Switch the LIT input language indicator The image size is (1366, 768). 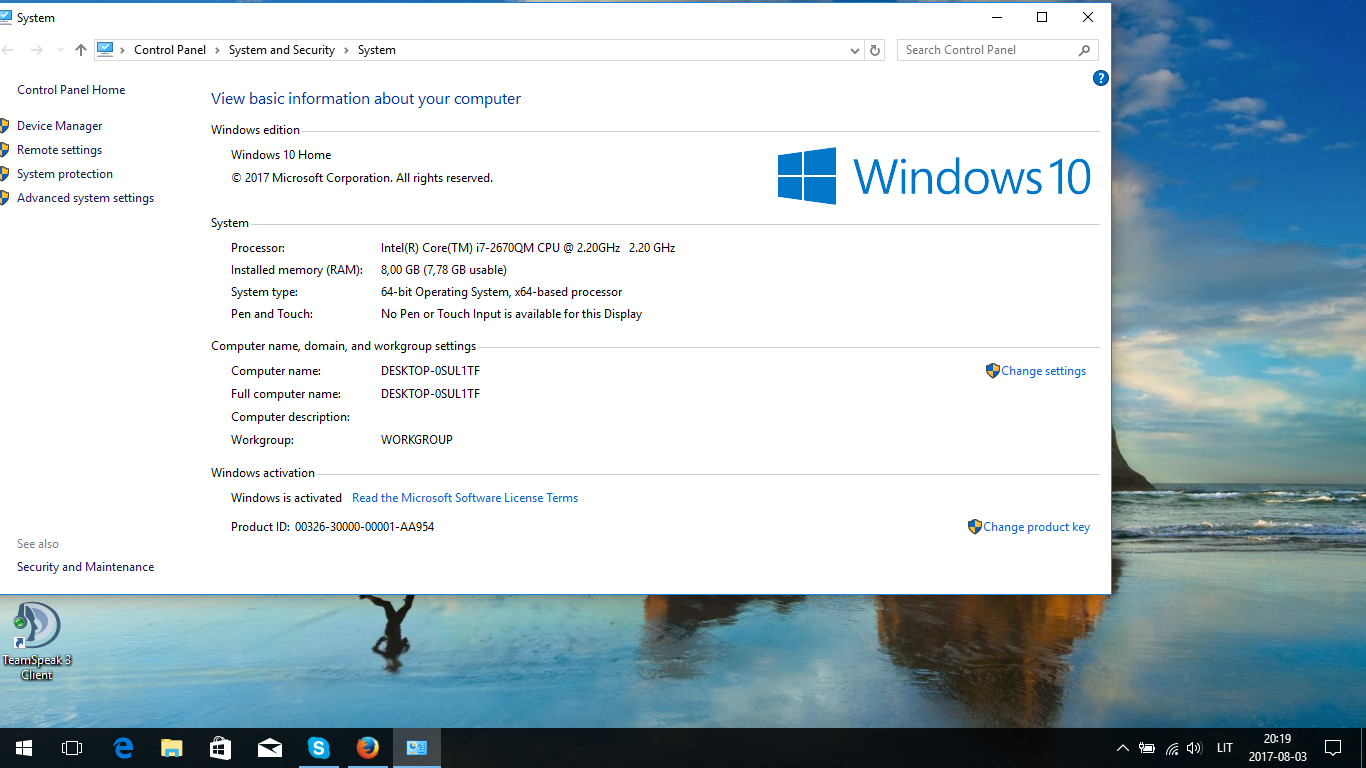pyautogui.click(x=1225, y=748)
